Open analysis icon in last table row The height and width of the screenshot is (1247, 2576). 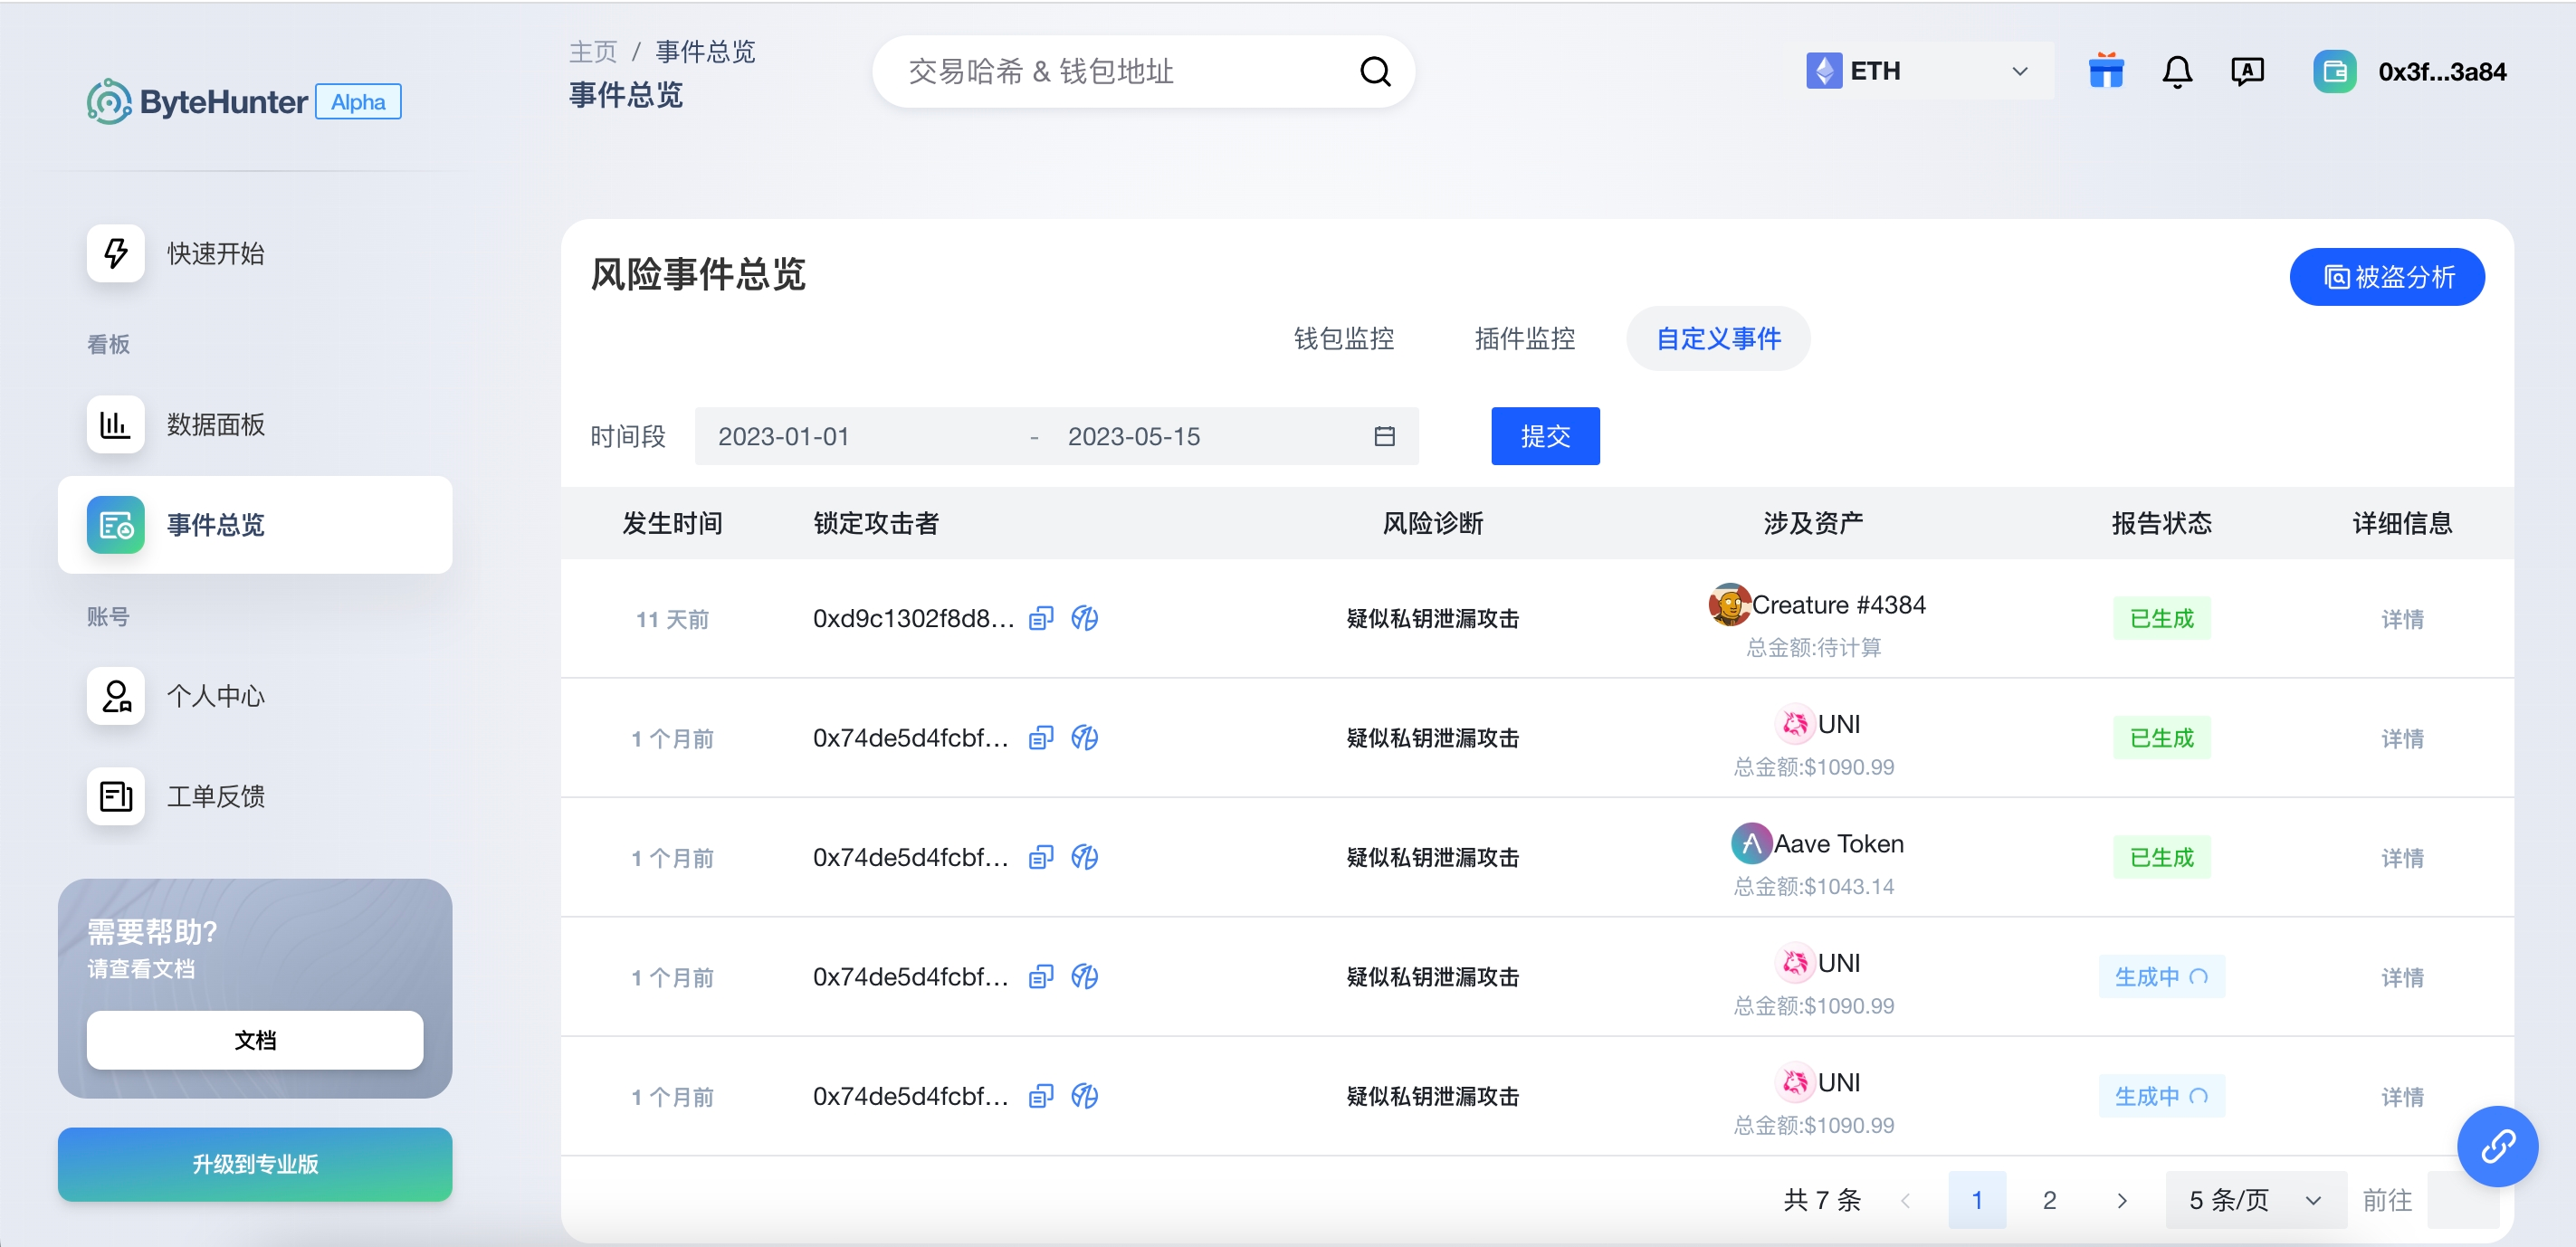1084,1097
